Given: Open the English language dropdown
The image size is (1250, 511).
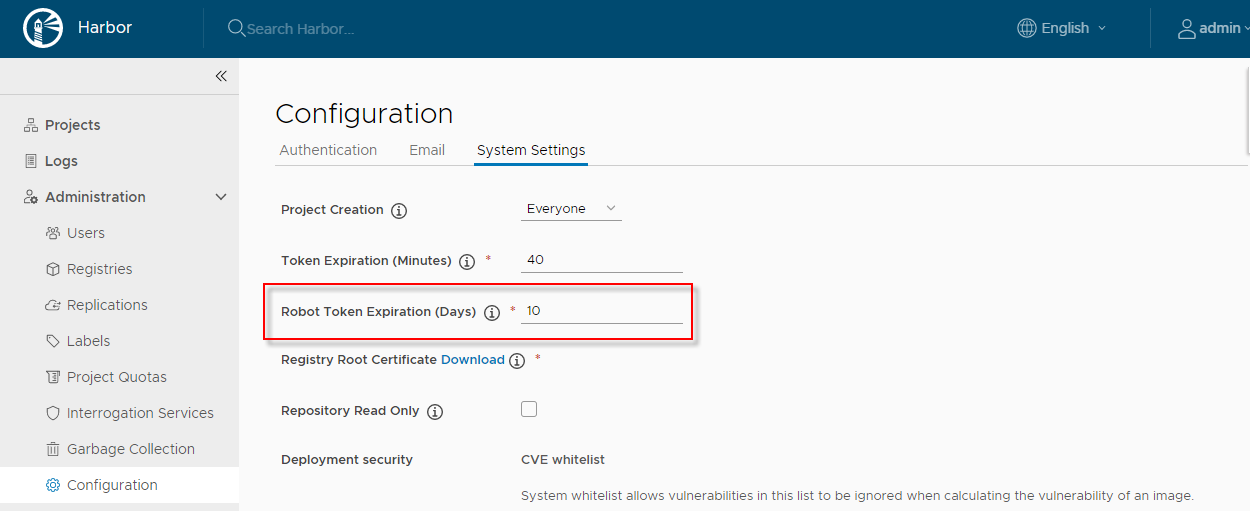Looking at the screenshot, I should [1062, 28].
